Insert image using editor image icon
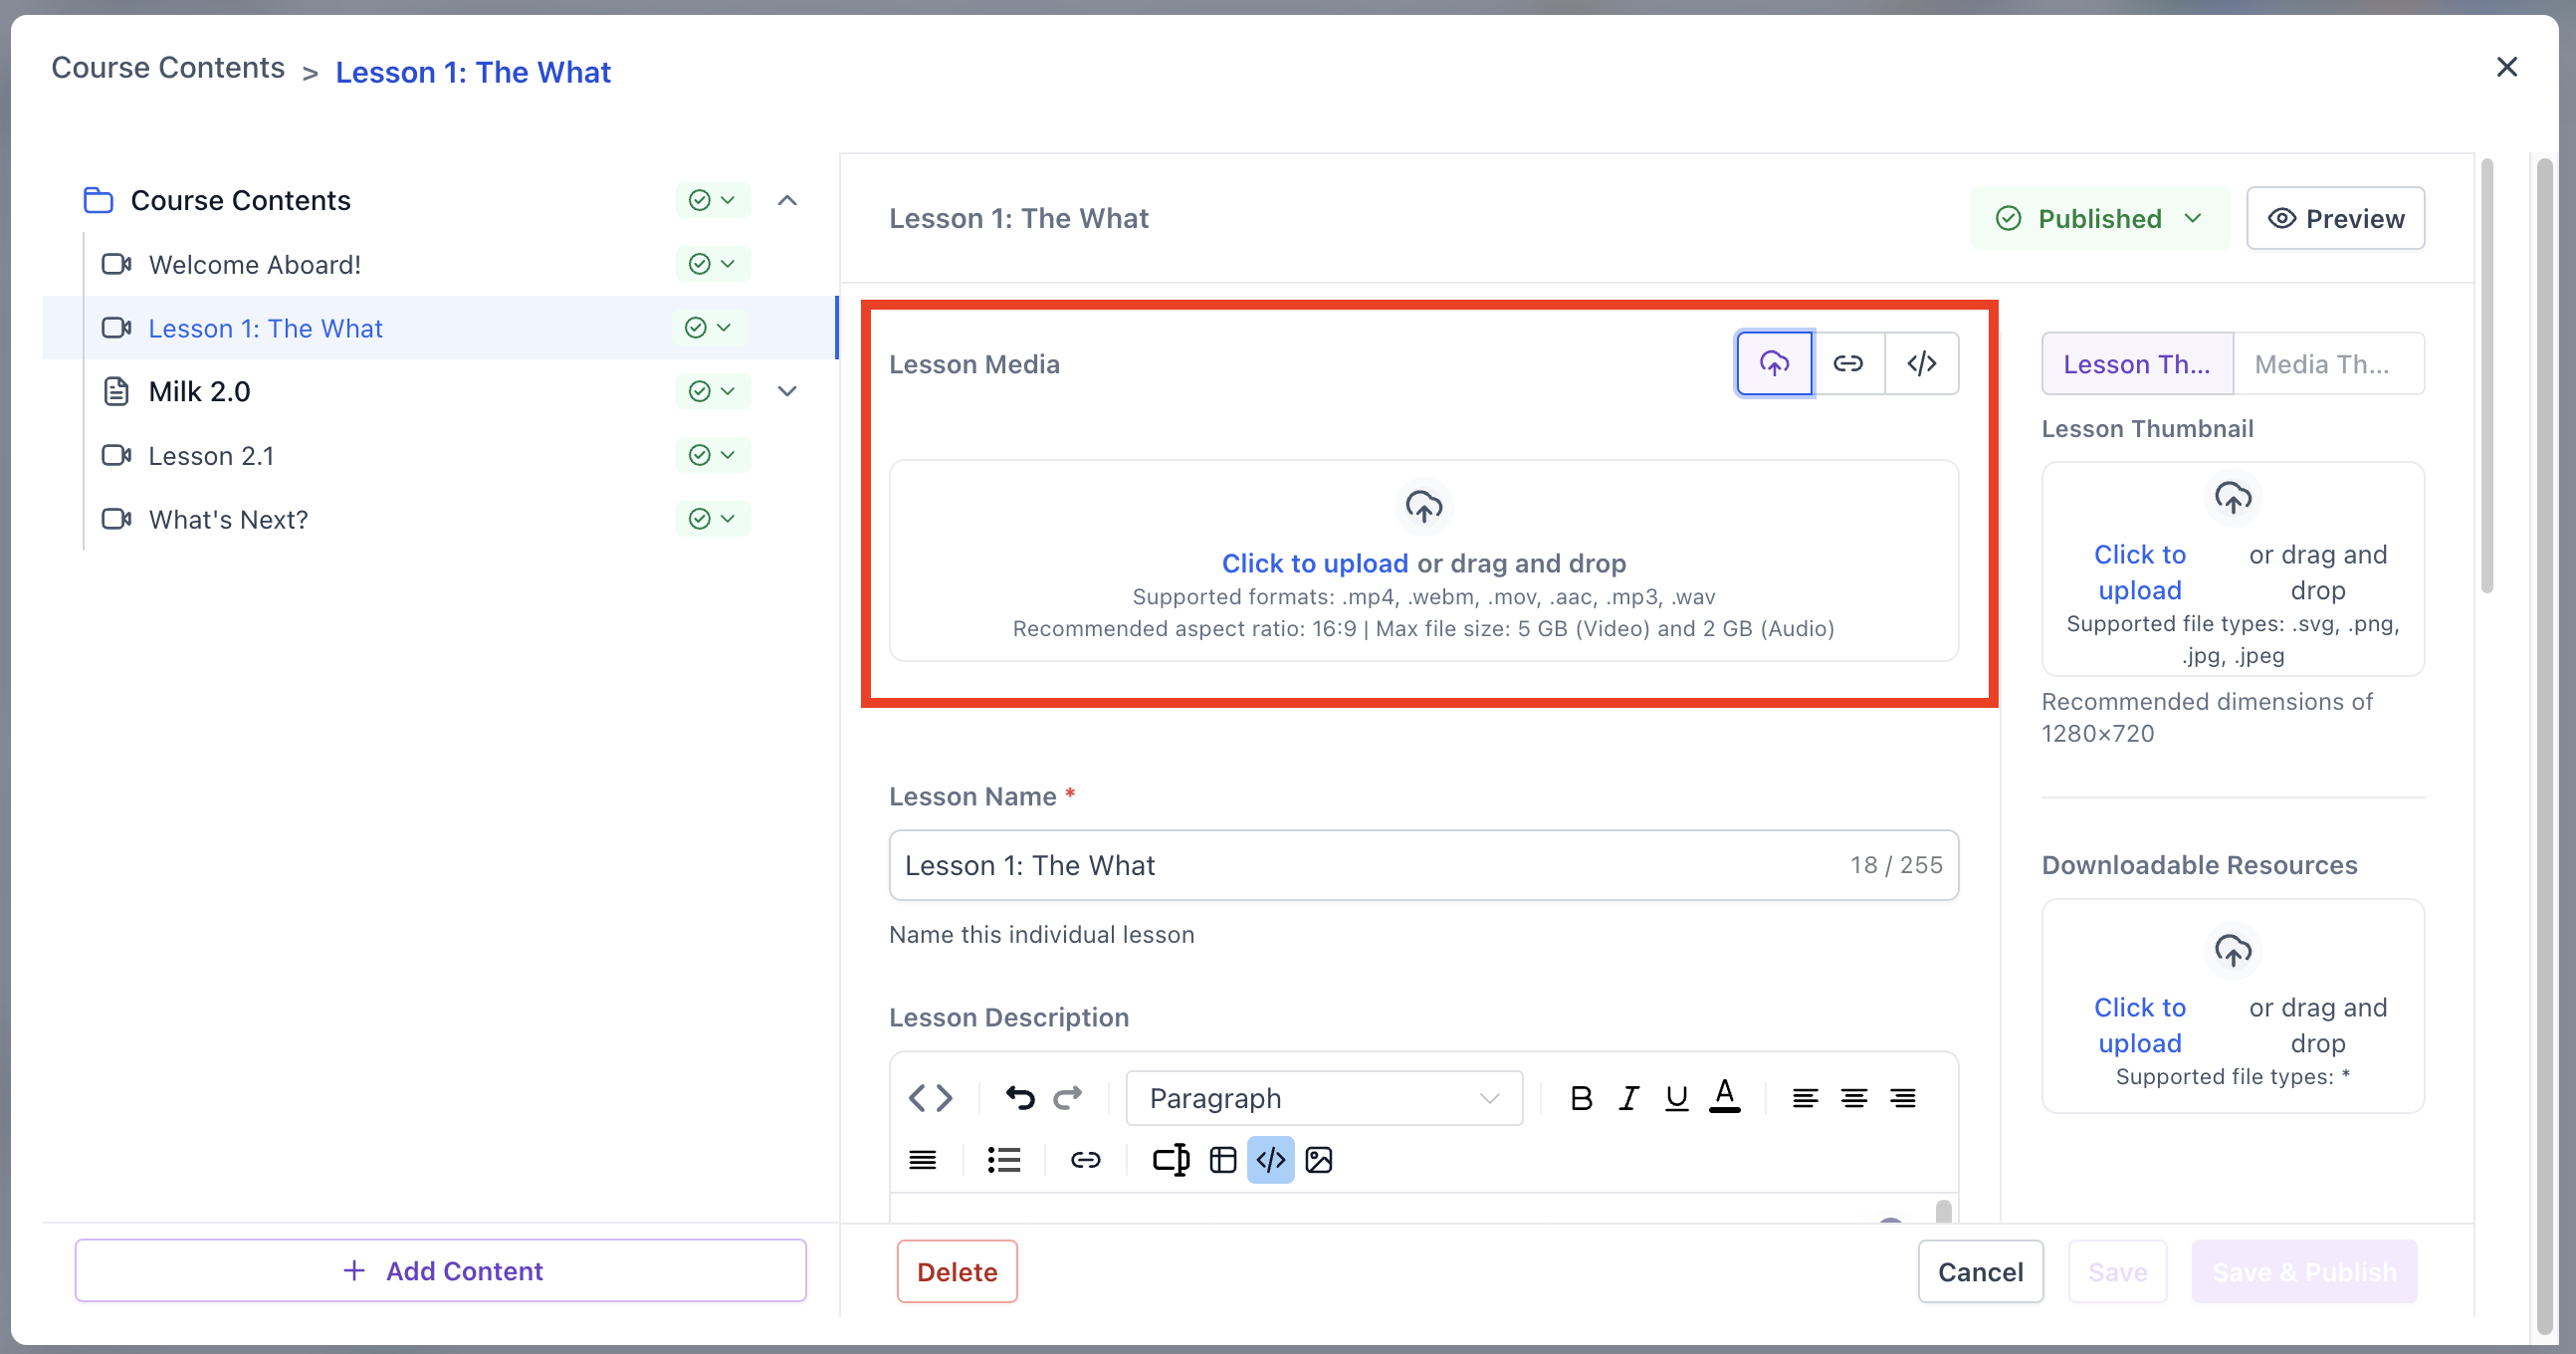2576x1354 pixels. pos(1319,1160)
